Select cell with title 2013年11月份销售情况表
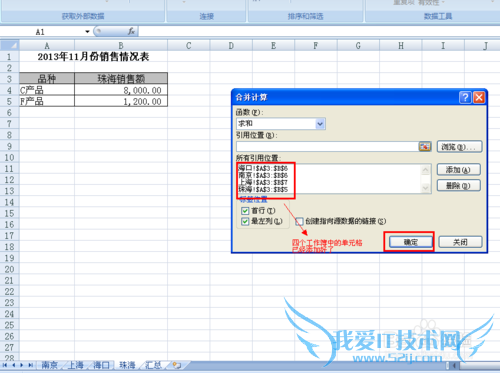 click(93, 57)
